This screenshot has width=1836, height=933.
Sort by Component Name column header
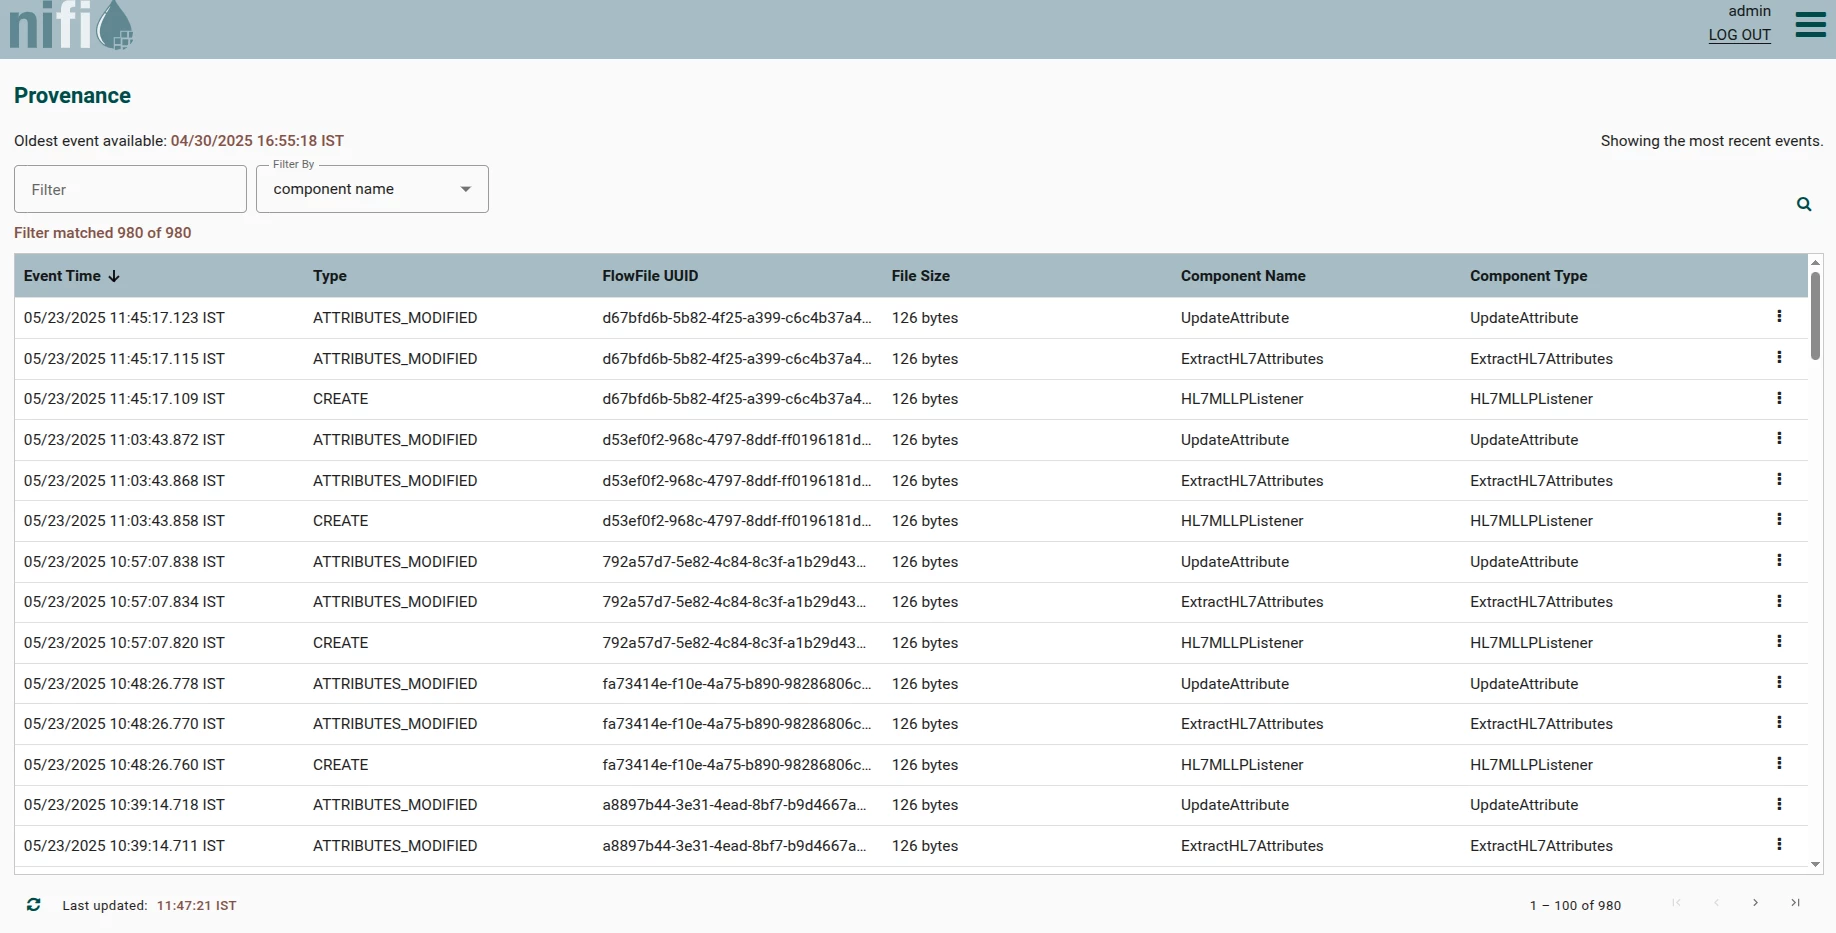tap(1243, 276)
